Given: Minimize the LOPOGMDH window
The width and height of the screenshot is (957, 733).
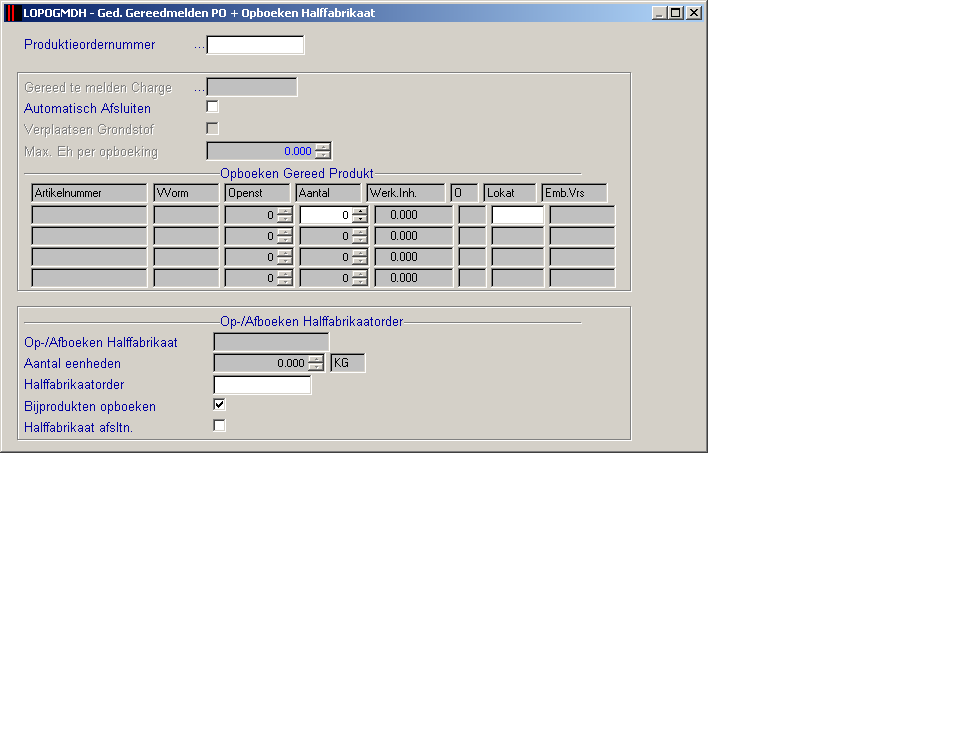Looking at the screenshot, I should tap(659, 13).
